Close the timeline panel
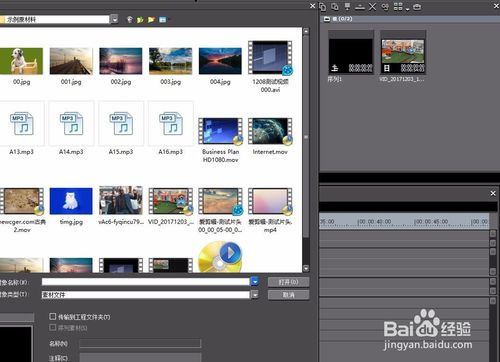Viewport: 500px width, 362px height. coord(493,193)
